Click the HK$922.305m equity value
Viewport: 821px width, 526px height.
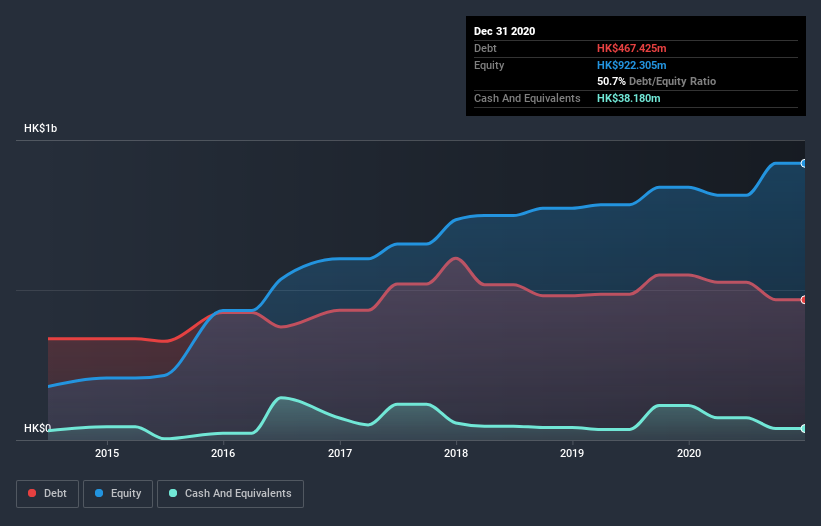(x=631, y=65)
